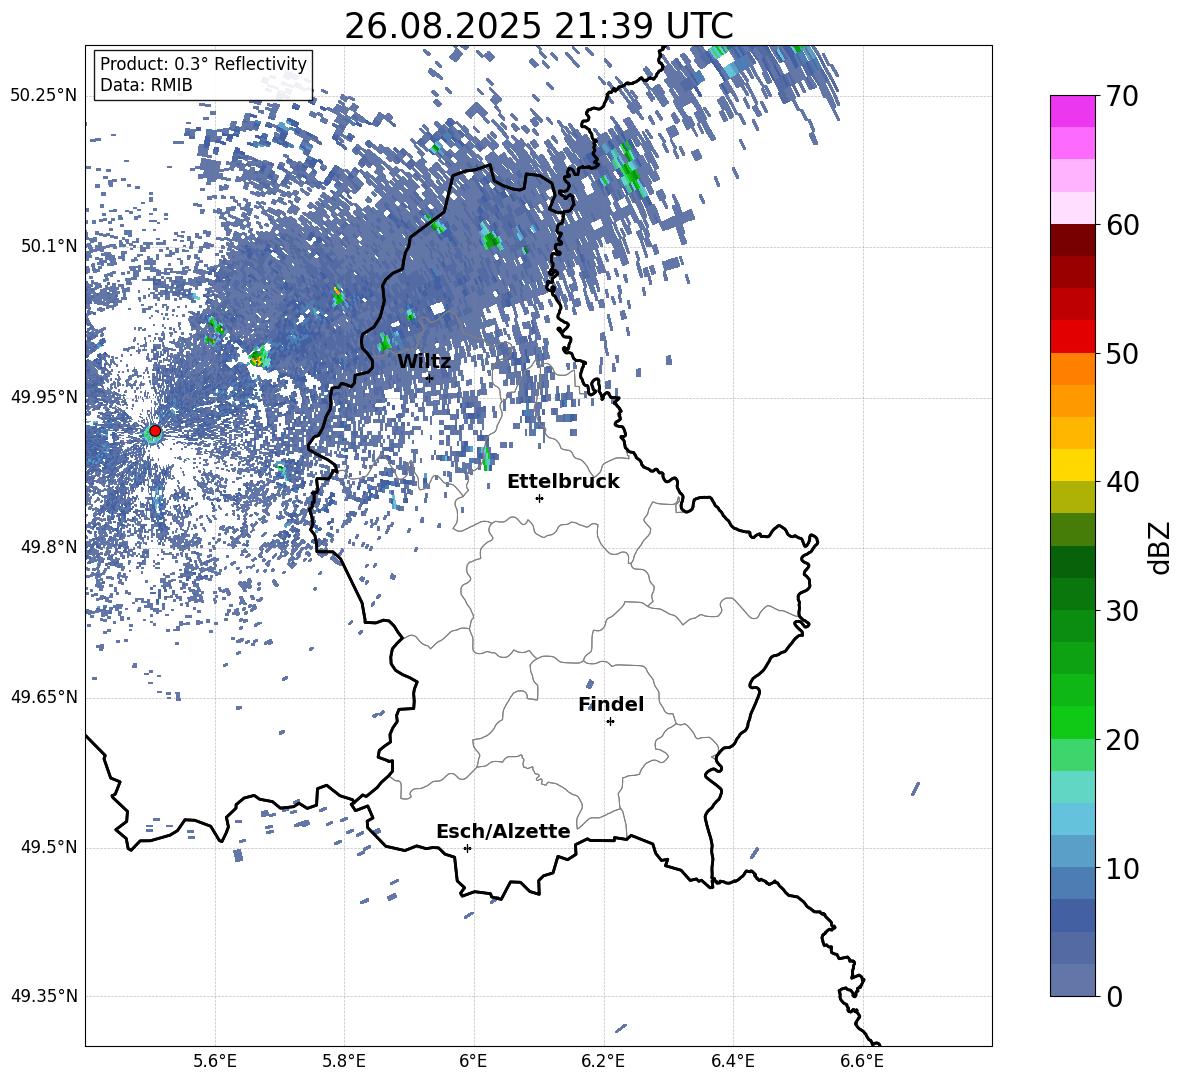Click the Esch/Alzette station cross marker
This screenshot has width=1184, height=1081.
point(467,848)
